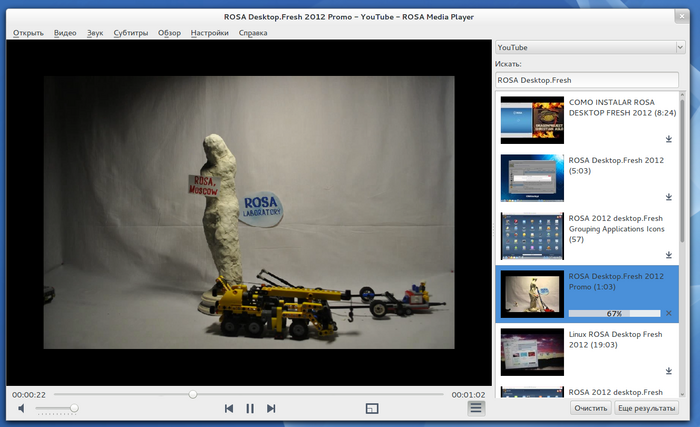Screen dimensions: 700x427
Task: Open the Настройки menu
Action: pos(209,33)
